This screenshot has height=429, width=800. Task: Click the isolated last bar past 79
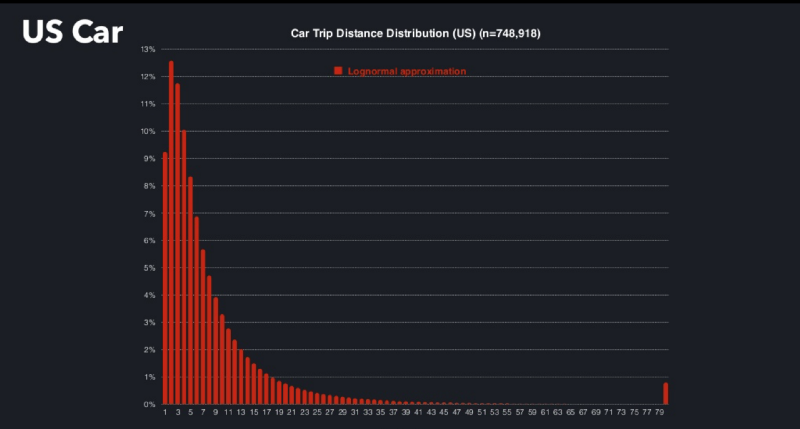pyautogui.click(x=666, y=393)
